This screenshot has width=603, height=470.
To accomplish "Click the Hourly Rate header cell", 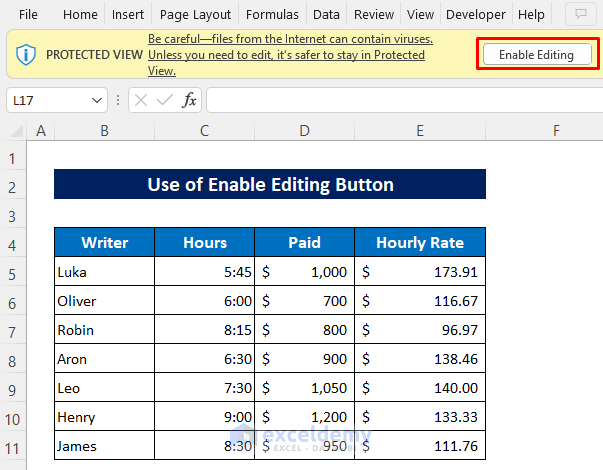I will [x=420, y=242].
